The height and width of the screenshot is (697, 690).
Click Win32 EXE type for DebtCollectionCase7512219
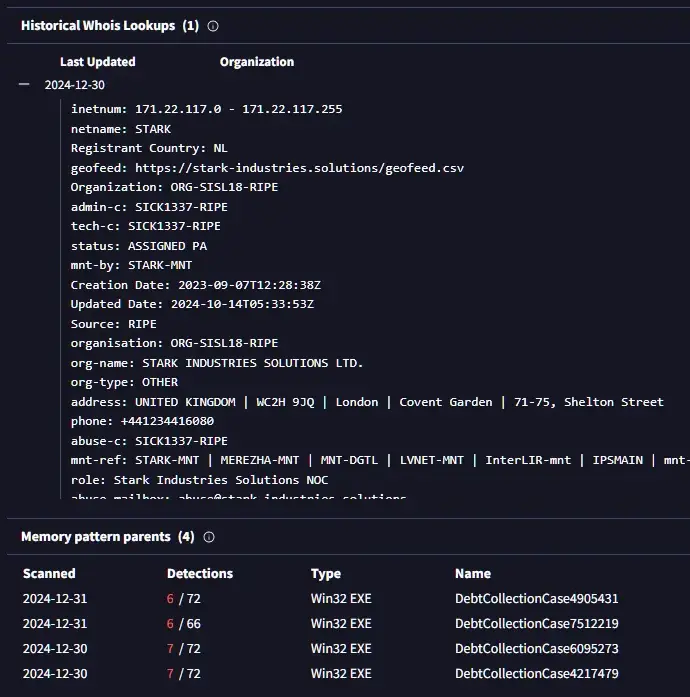coord(341,624)
